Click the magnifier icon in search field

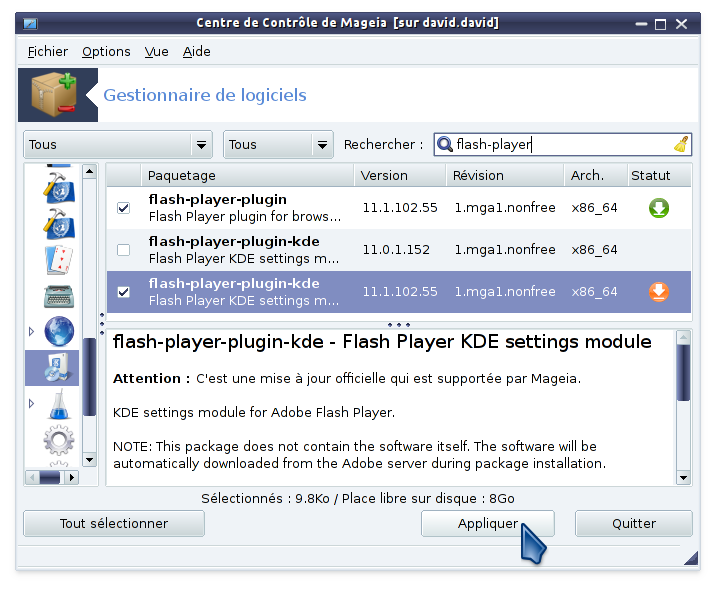[x=444, y=144]
